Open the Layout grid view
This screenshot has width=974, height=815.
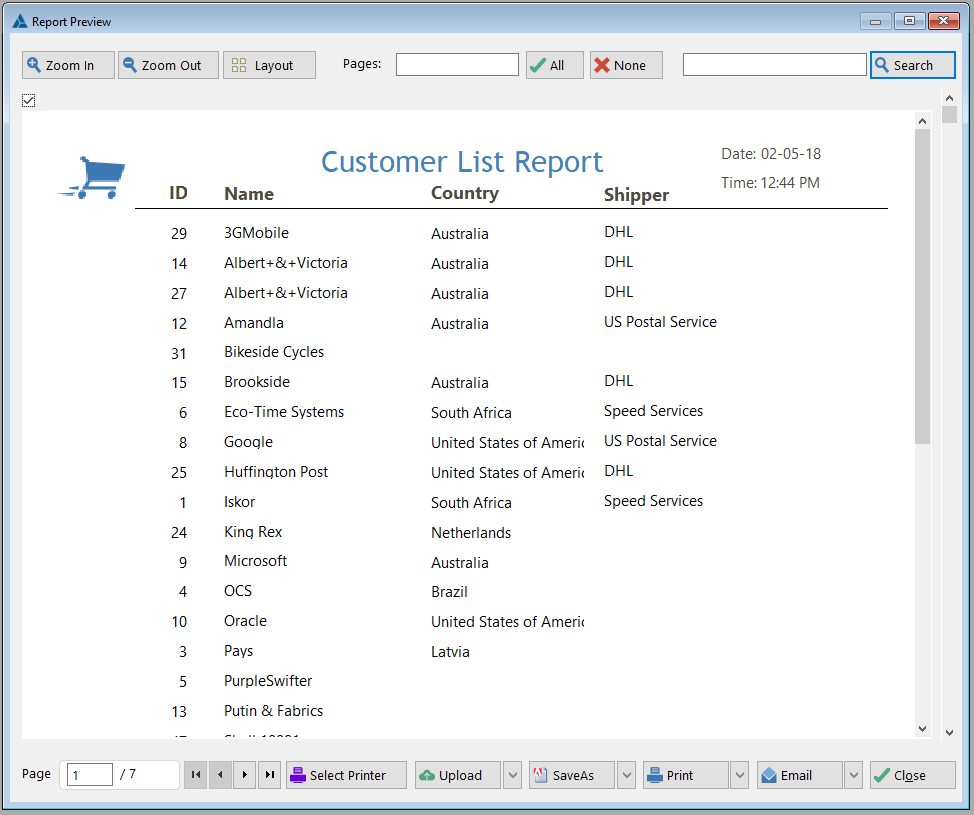coord(269,65)
